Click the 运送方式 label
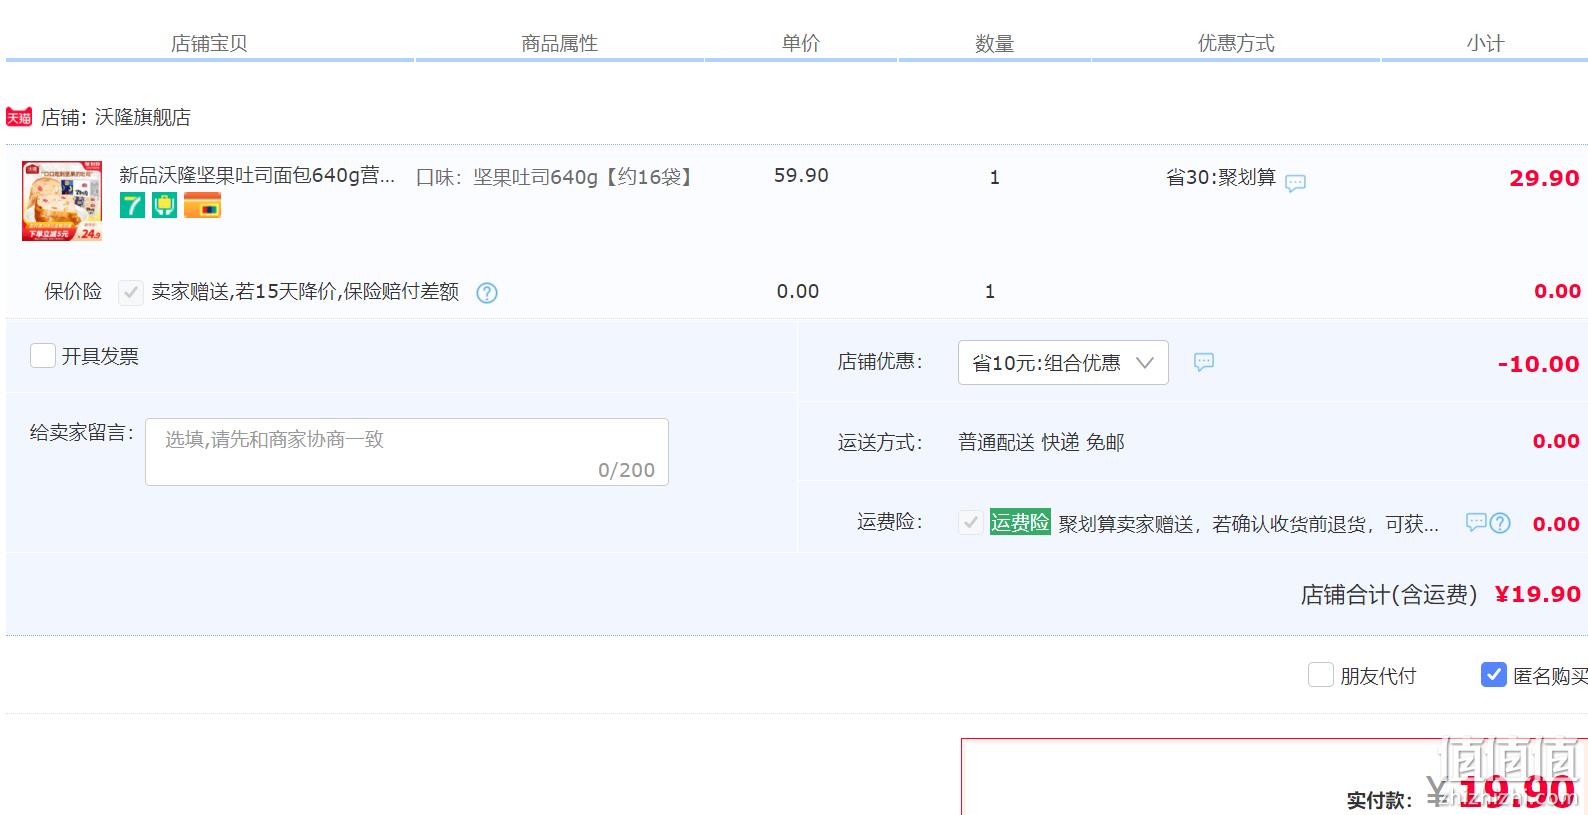1588x815 pixels. (x=880, y=442)
